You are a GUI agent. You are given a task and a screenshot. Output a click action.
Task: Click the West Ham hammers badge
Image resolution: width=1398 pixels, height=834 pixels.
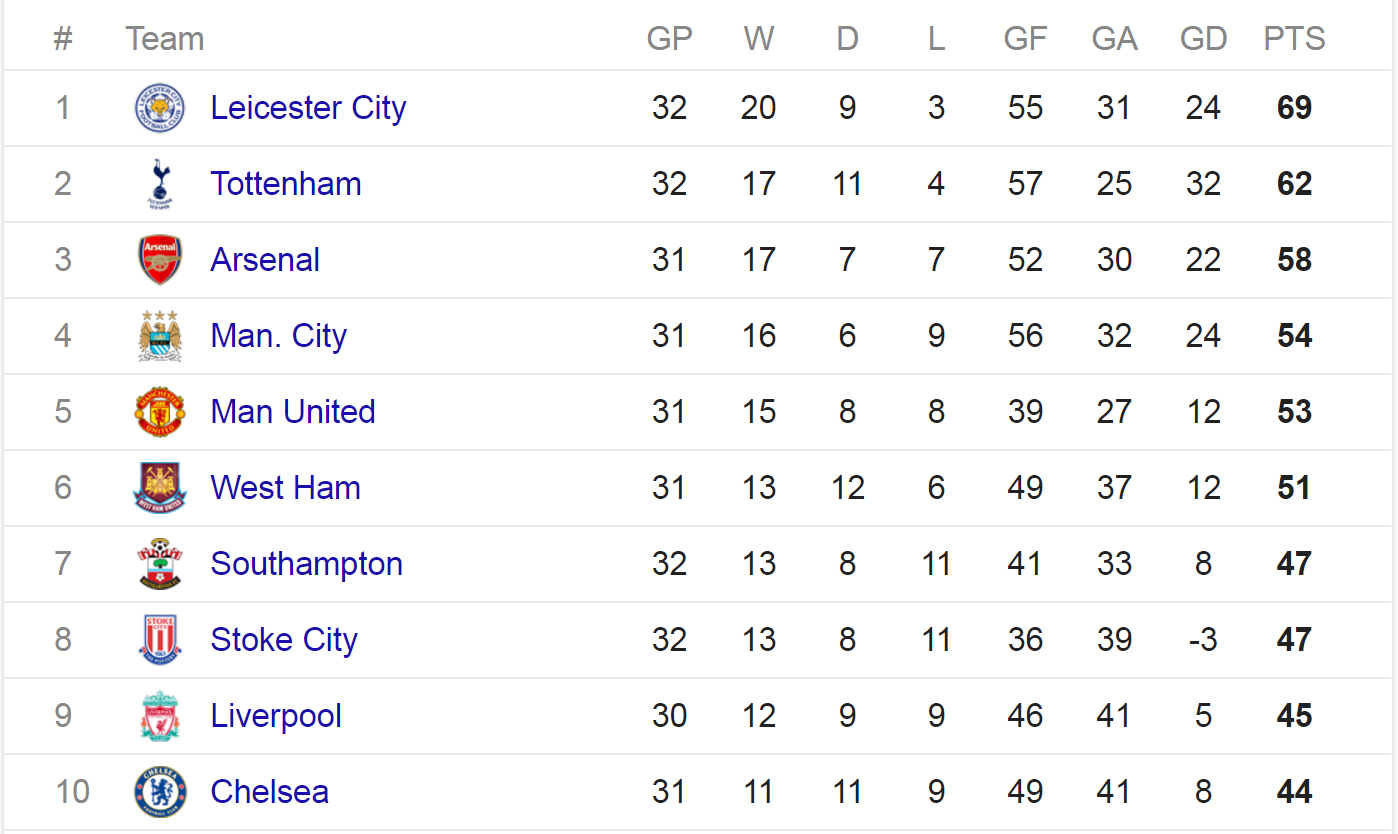coord(160,488)
